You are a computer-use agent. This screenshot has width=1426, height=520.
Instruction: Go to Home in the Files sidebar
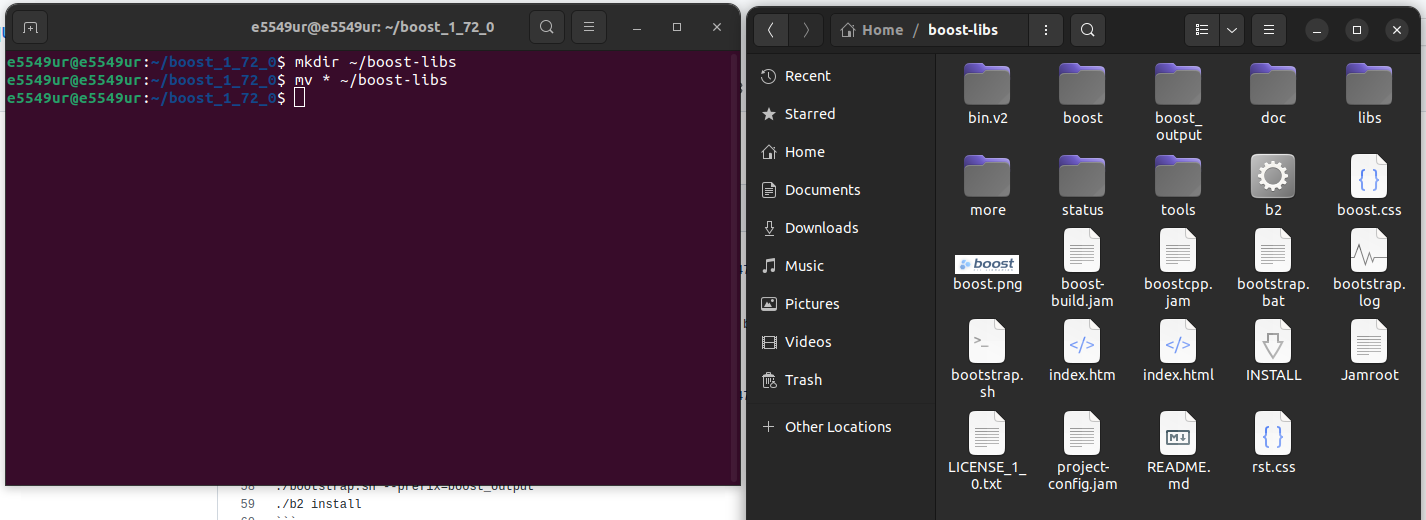(841, 152)
